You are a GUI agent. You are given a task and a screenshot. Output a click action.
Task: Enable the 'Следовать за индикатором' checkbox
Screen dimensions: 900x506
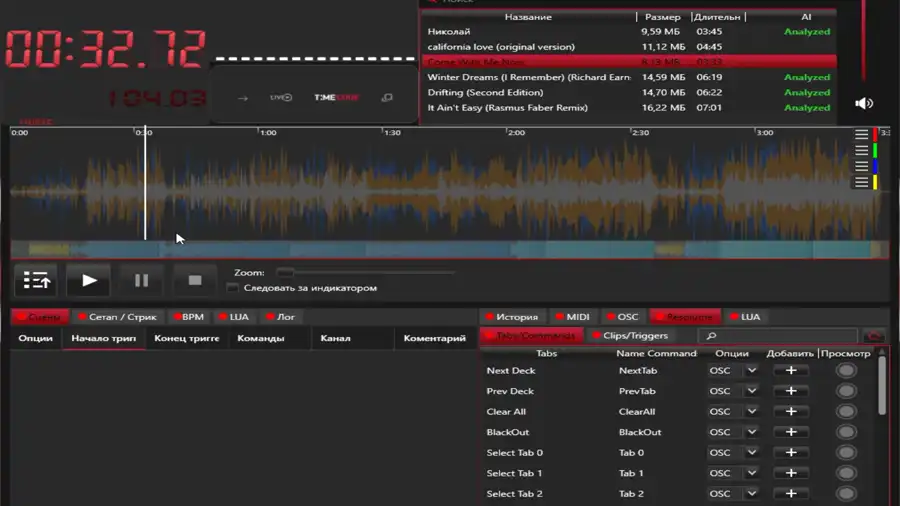coord(233,288)
